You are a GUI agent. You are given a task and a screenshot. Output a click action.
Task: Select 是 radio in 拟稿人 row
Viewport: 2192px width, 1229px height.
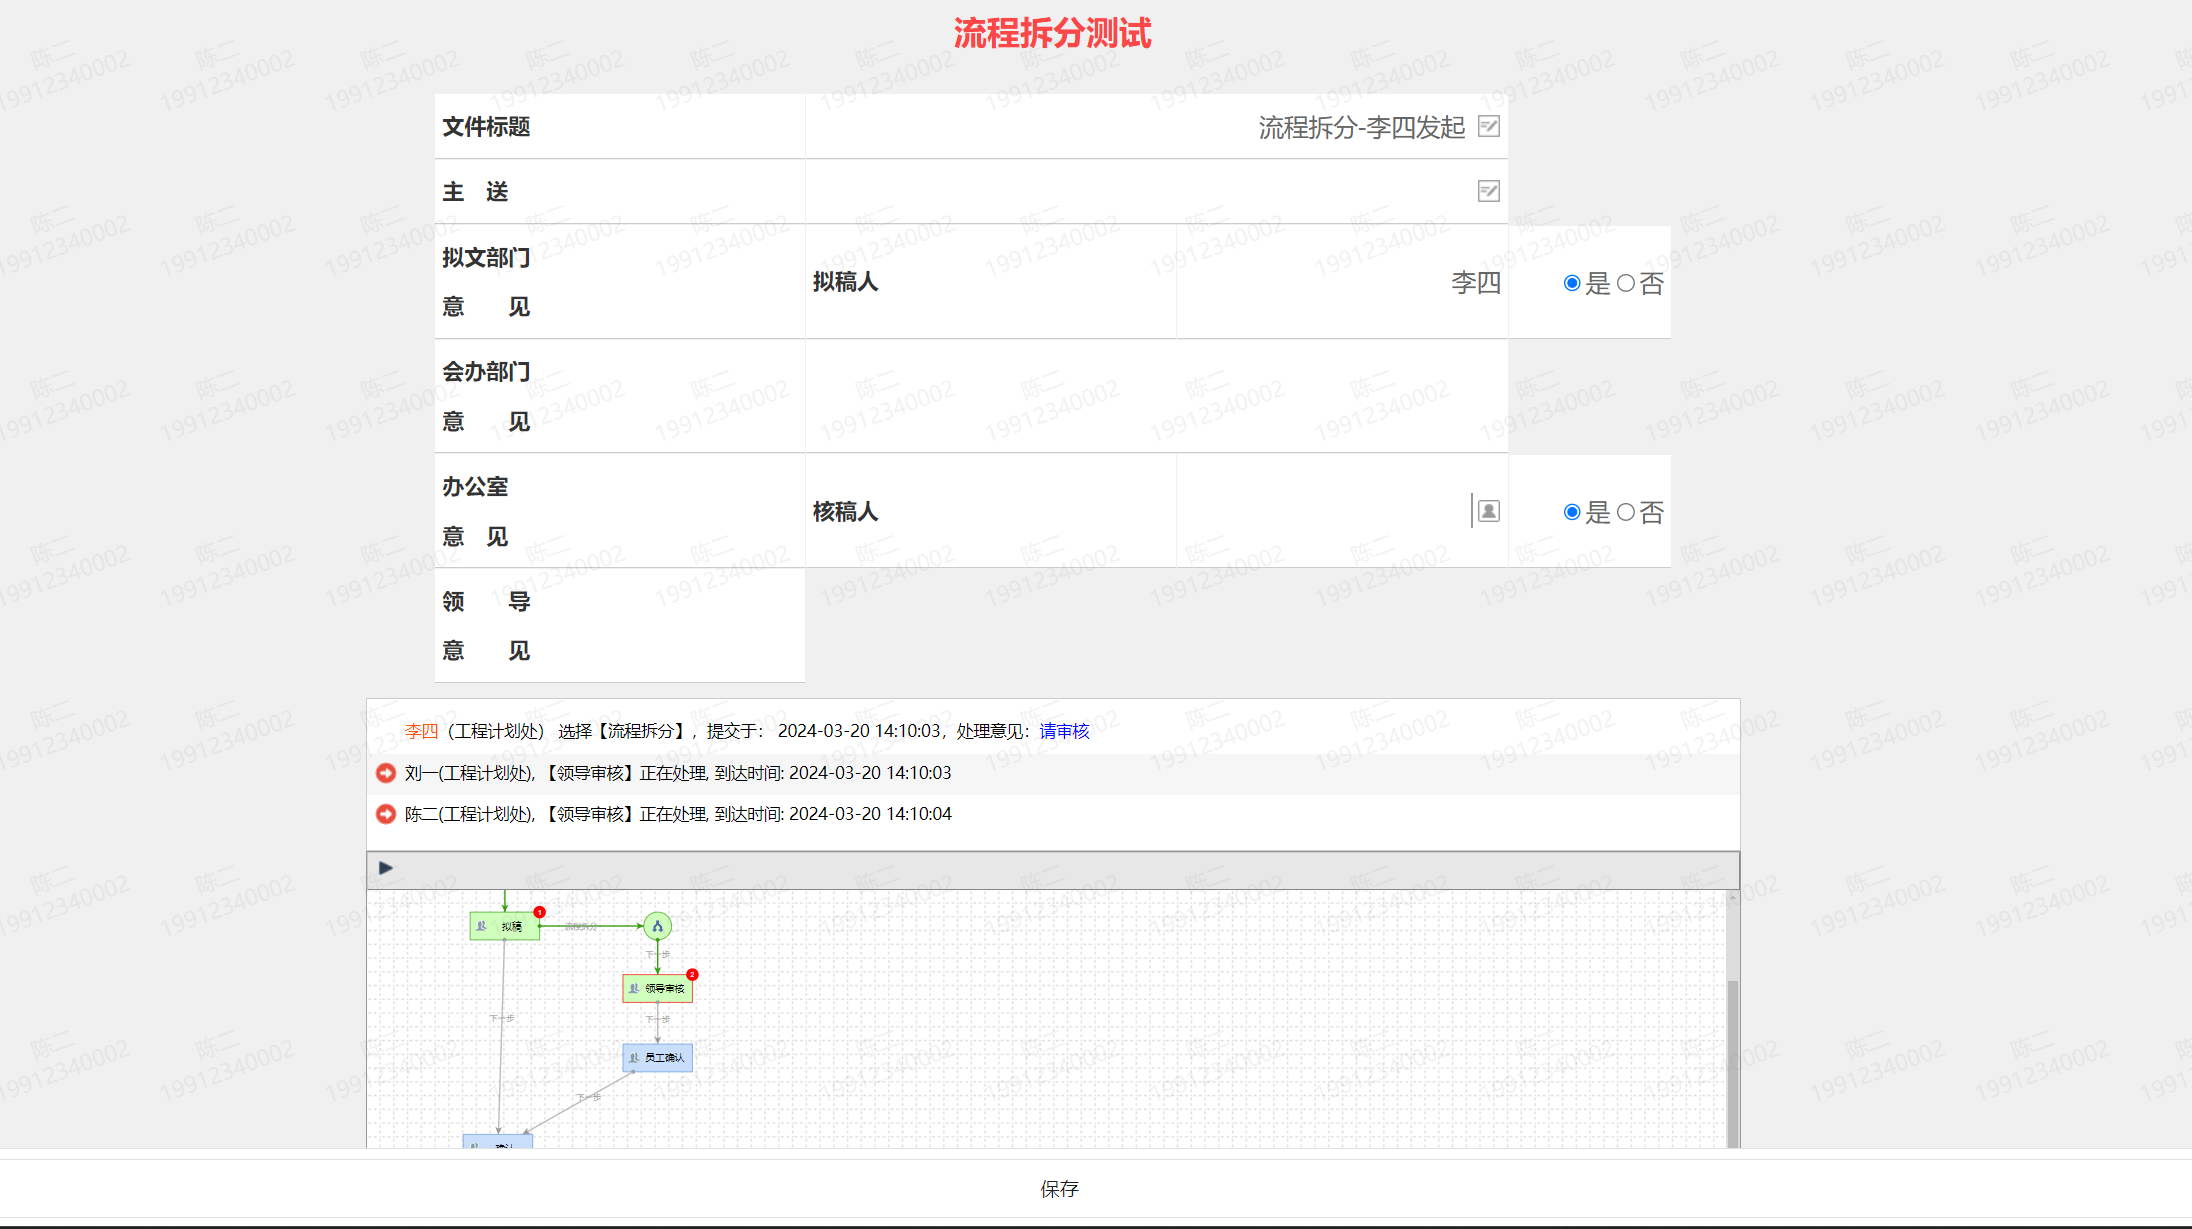coord(1572,284)
